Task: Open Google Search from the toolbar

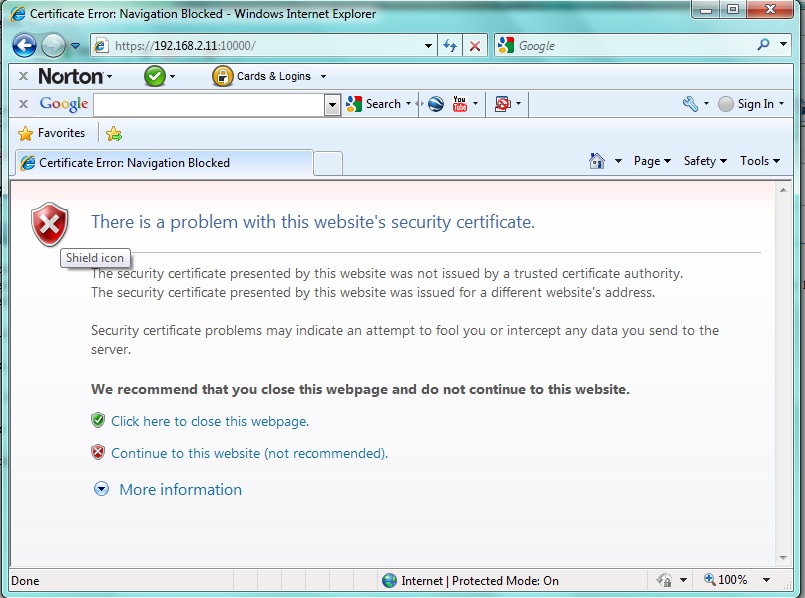Action: 379,103
